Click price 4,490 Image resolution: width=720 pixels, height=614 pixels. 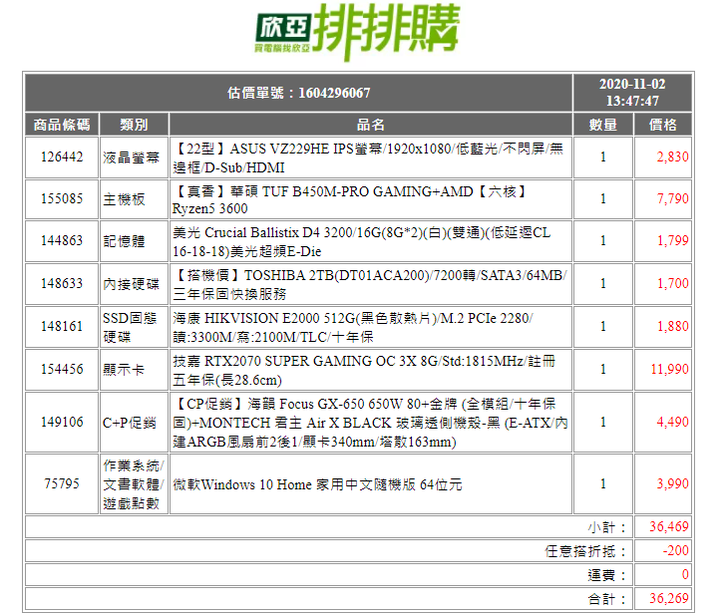pyautogui.click(x=672, y=422)
